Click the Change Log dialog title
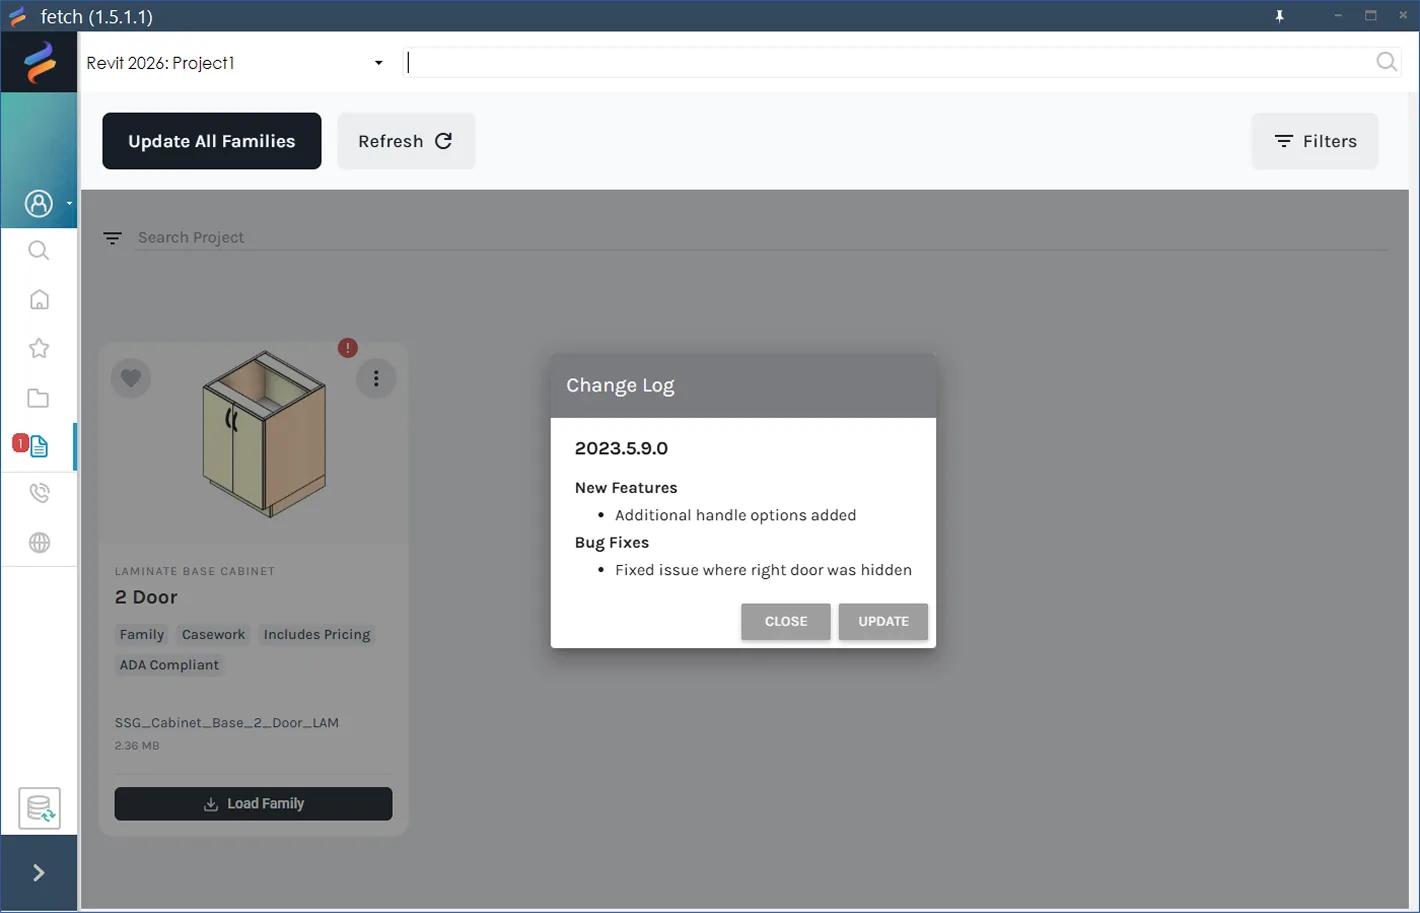1420x913 pixels. (620, 386)
